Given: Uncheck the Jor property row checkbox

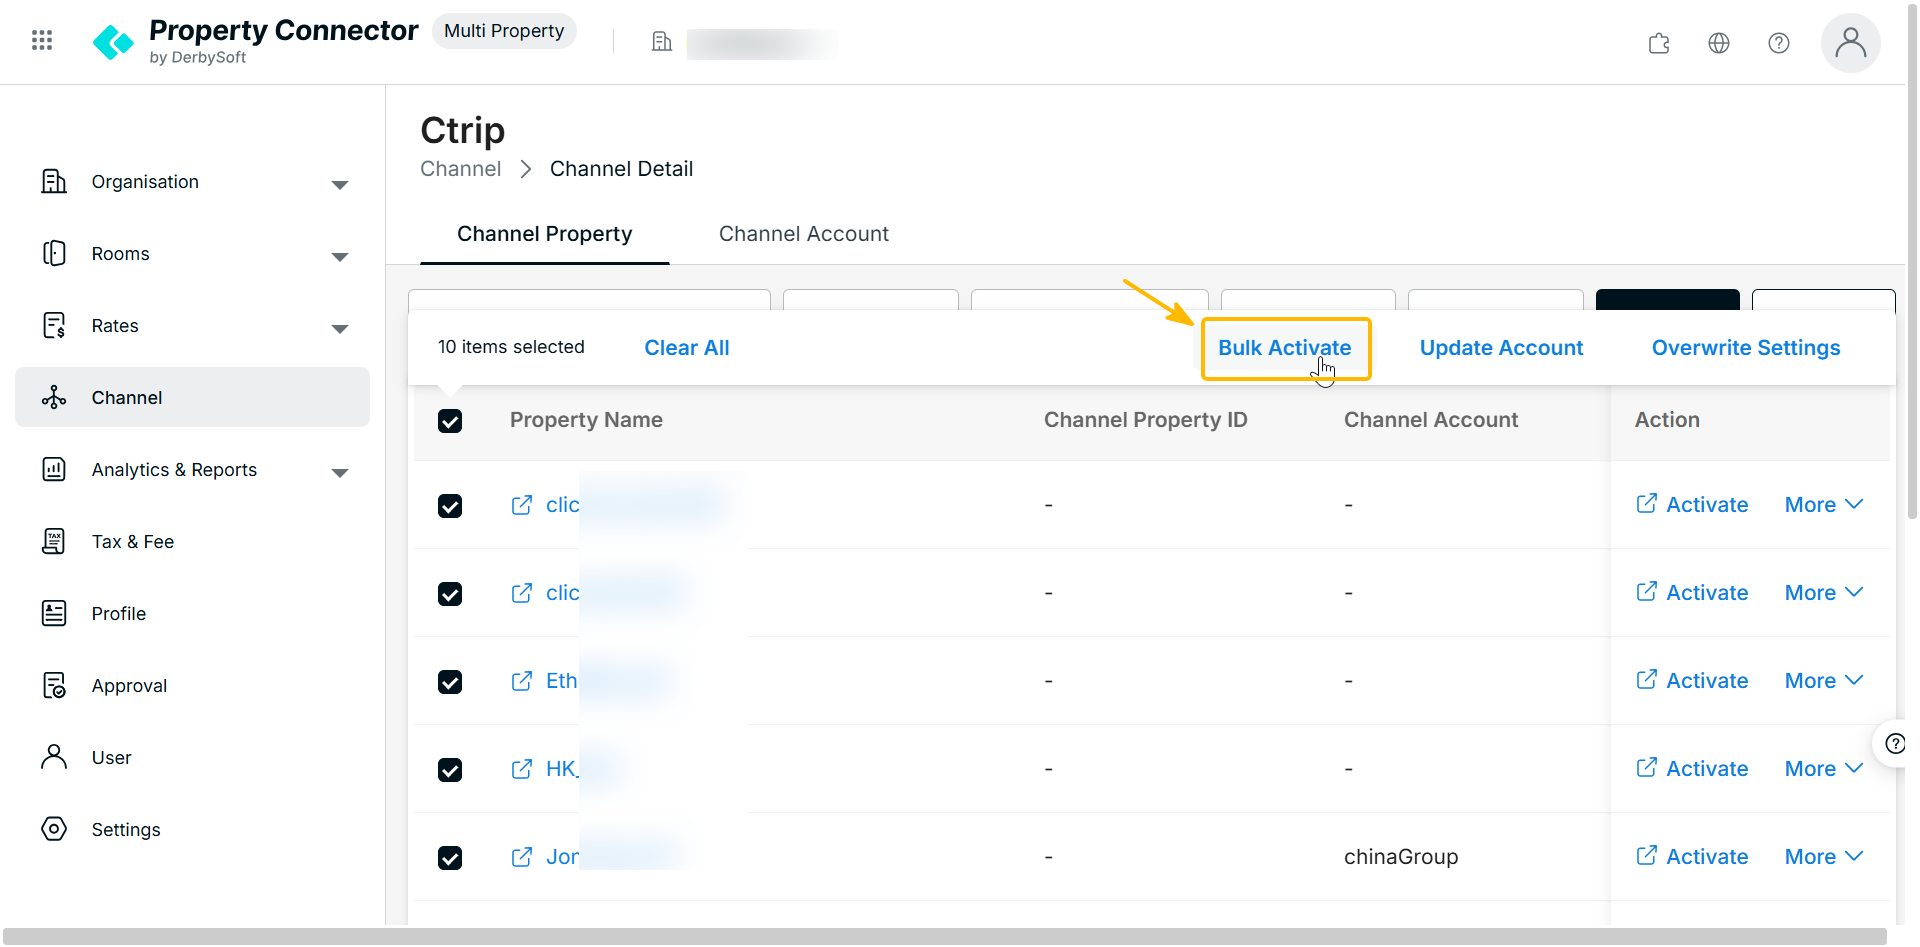Looking at the screenshot, I should click(x=450, y=858).
